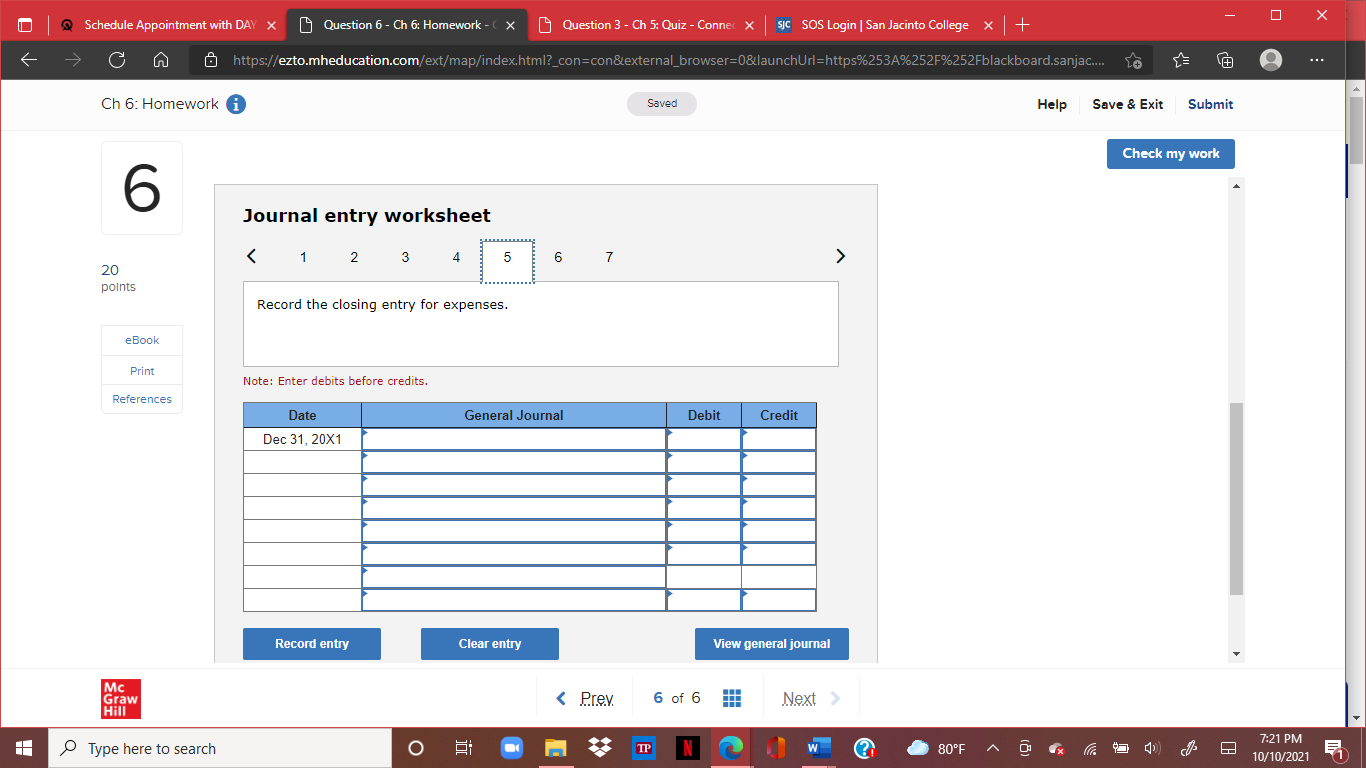Open the eBook link
The height and width of the screenshot is (768, 1366).
[x=141, y=340]
